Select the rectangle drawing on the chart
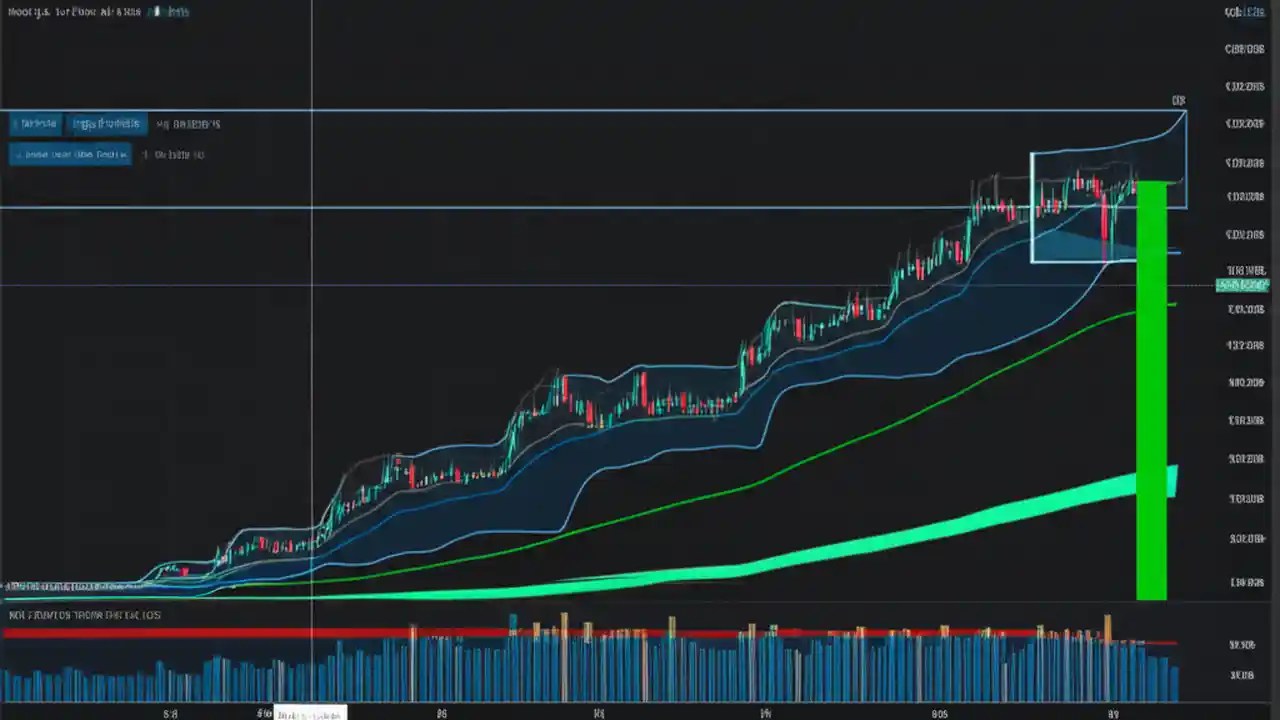1280x720 pixels. [1108, 205]
